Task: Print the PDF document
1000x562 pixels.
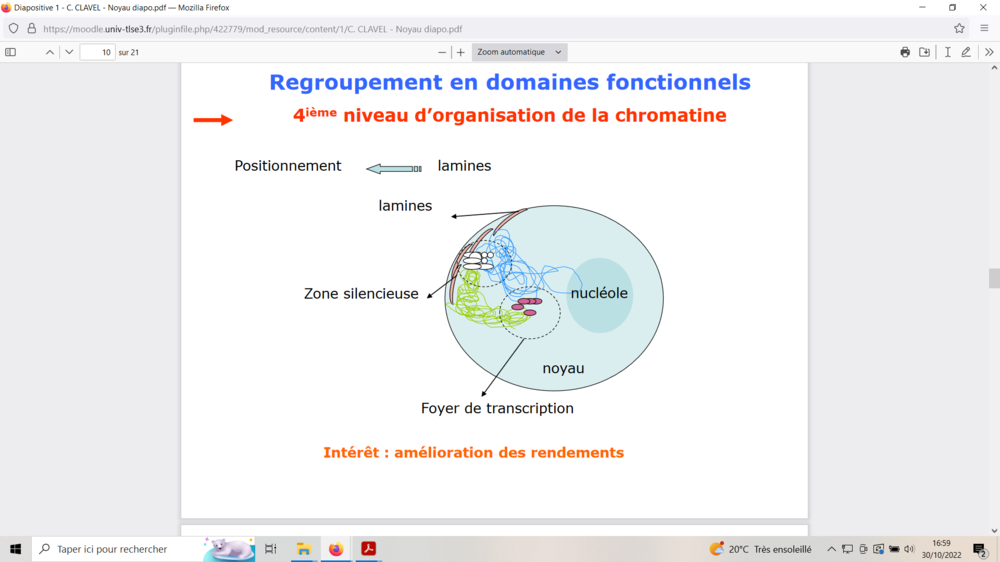Action: (x=905, y=52)
